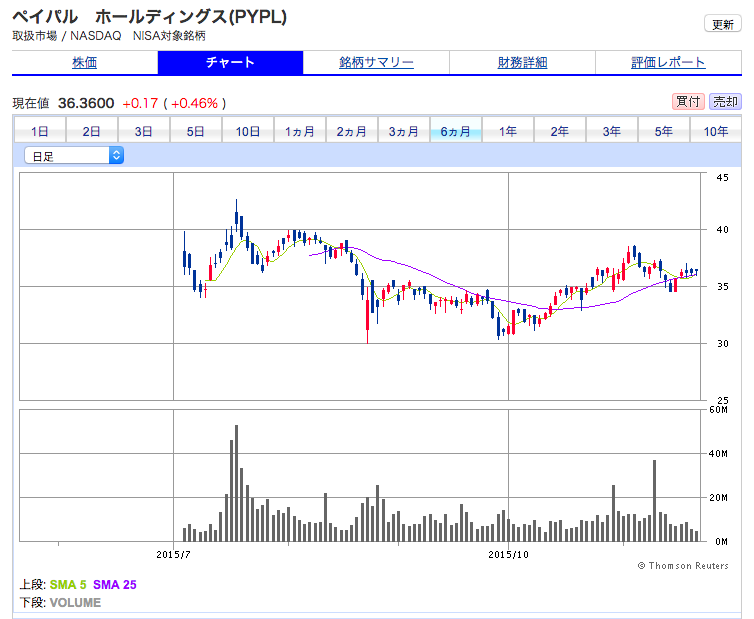The height and width of the screenshot is (619, 754).
Task: Set chart period to 3日
Action: (x=143, y=131)
